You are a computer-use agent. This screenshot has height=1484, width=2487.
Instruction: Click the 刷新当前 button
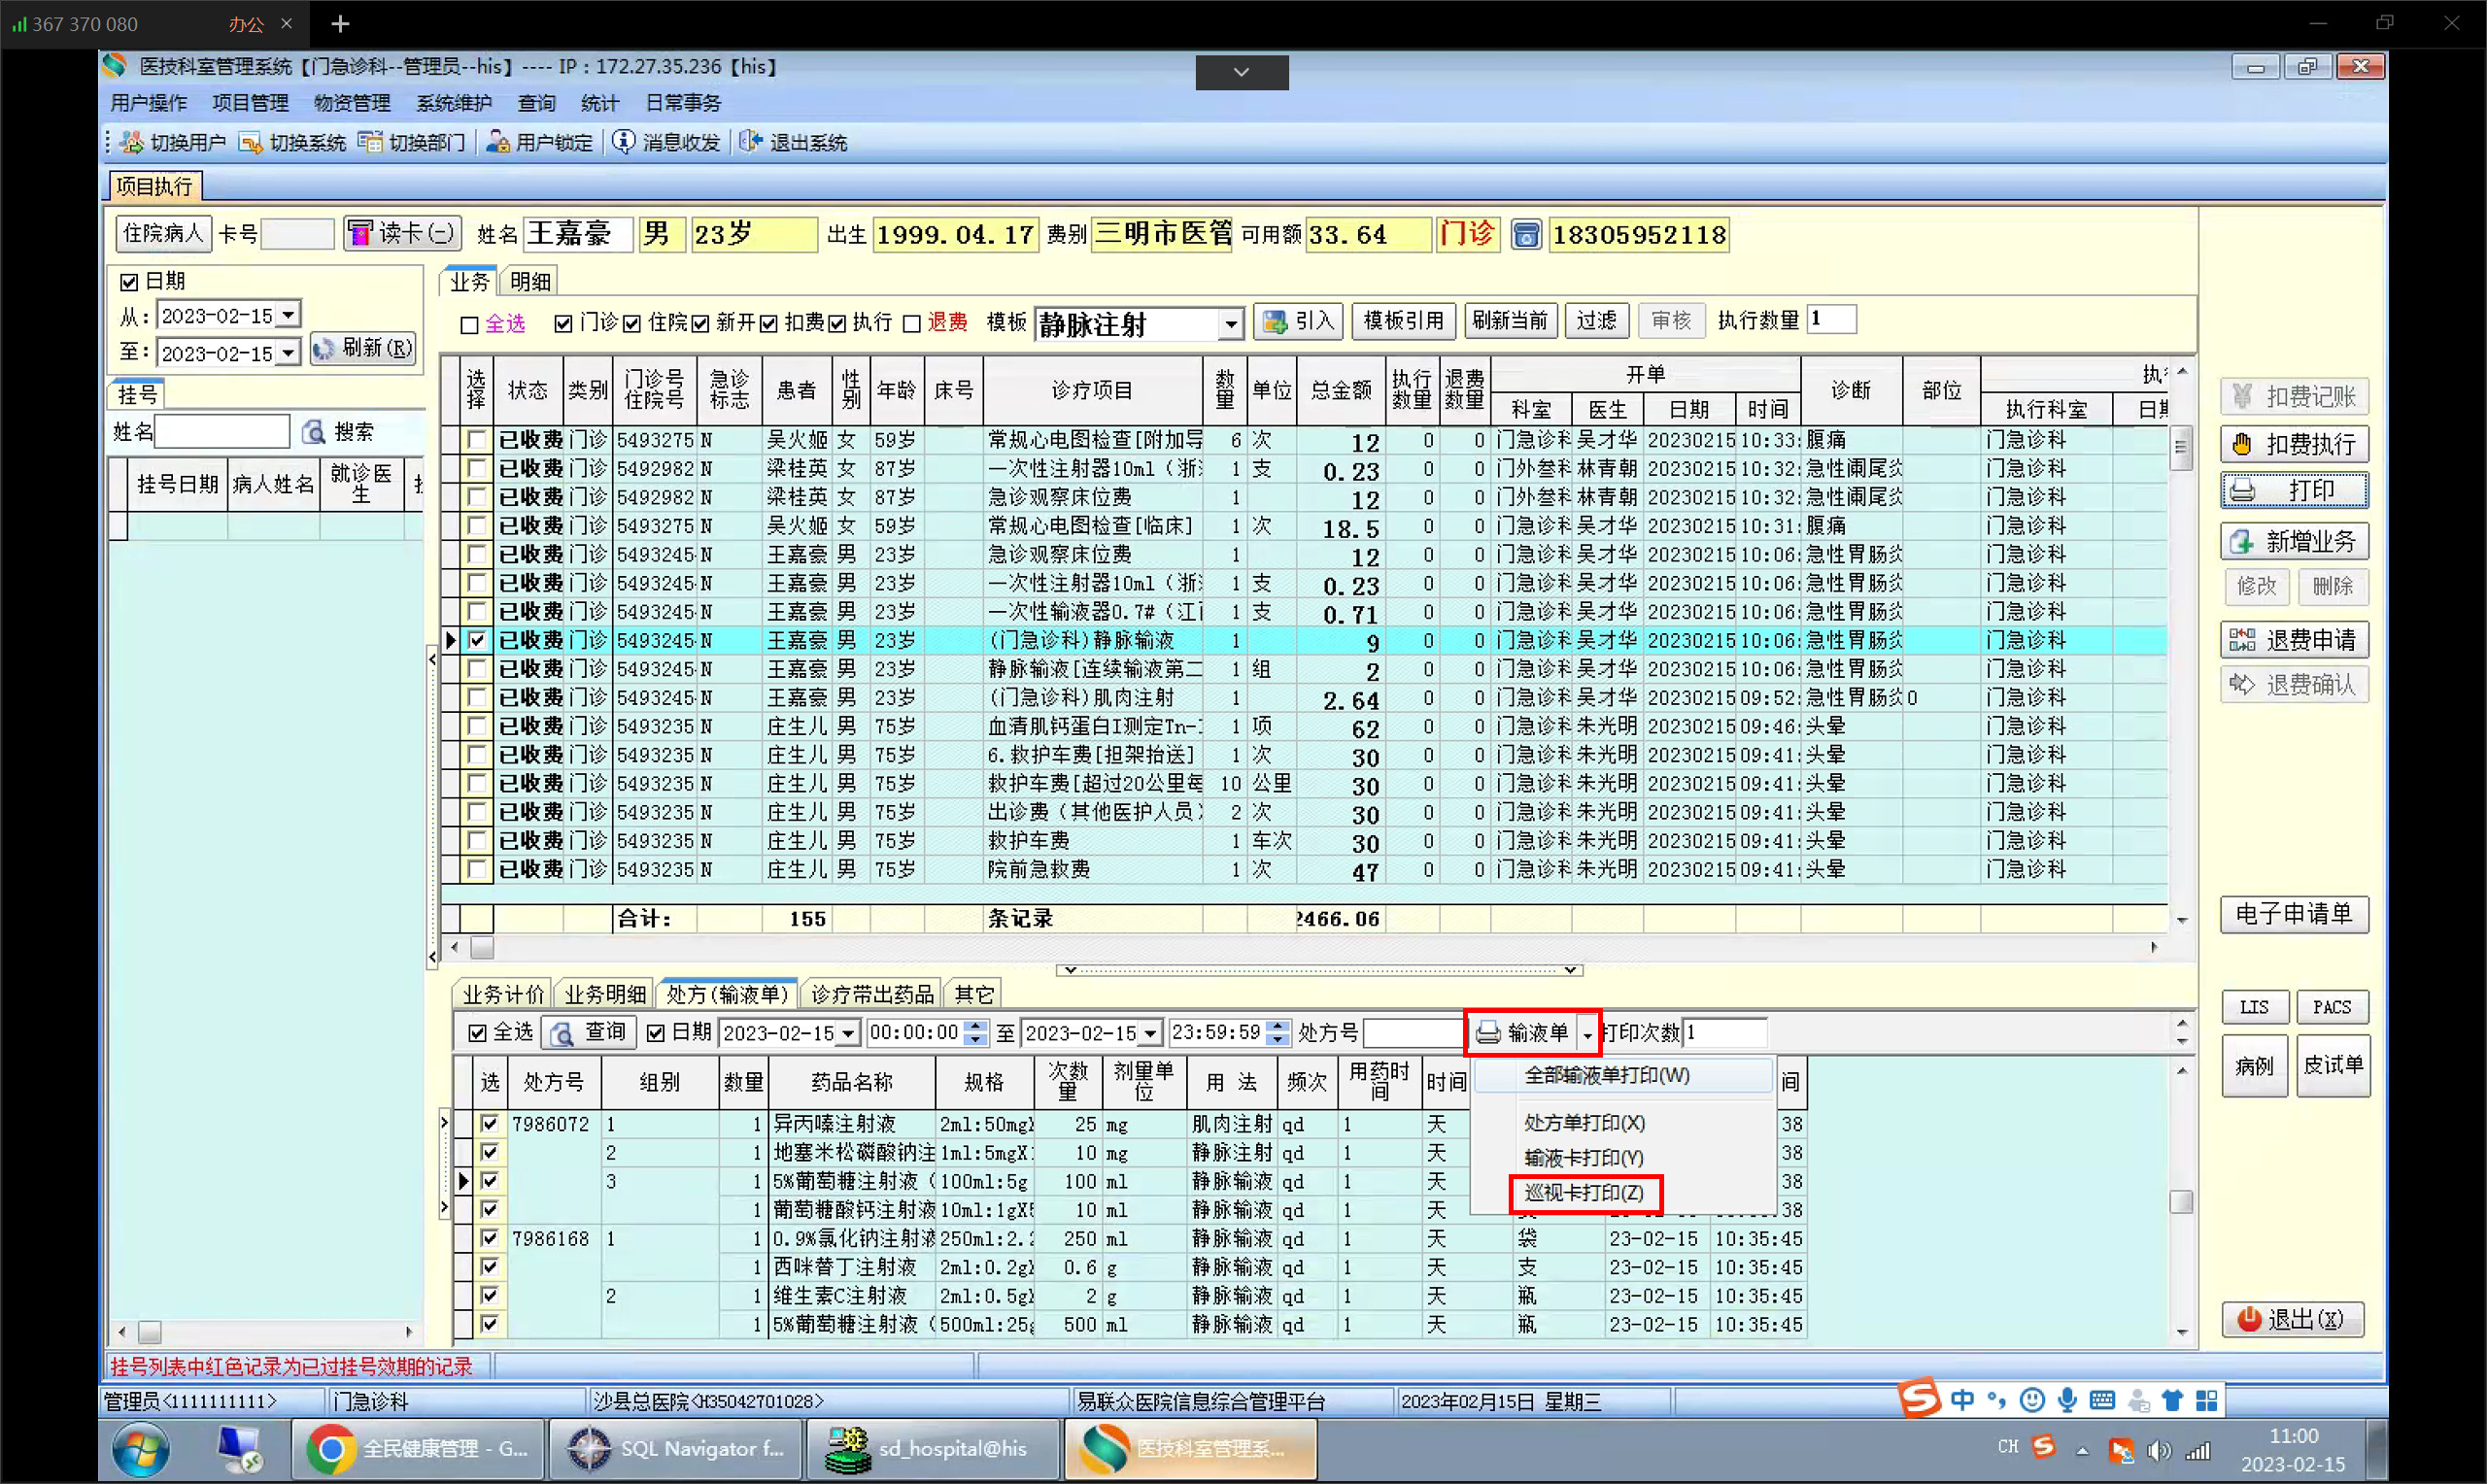click(1509, 320)
